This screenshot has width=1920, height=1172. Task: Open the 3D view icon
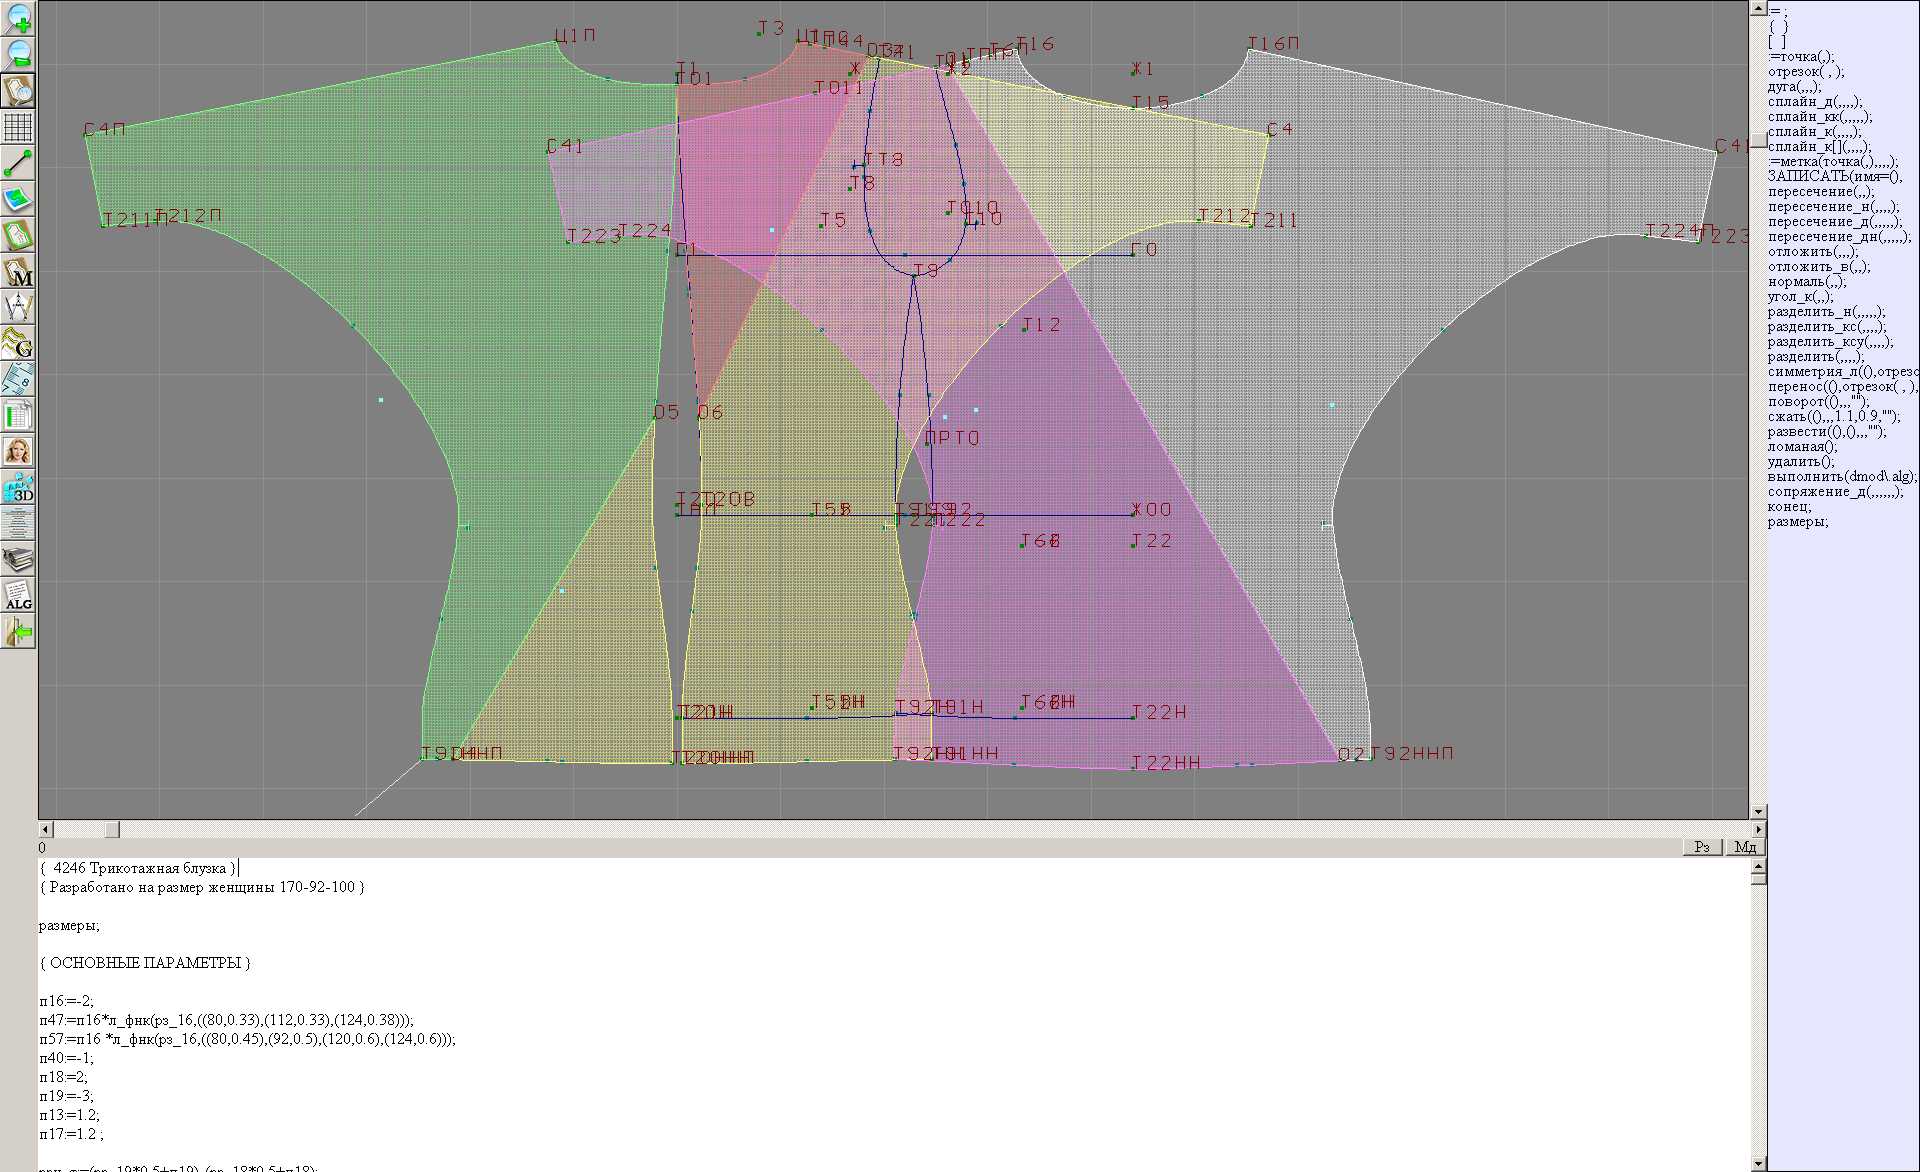point(18,487)
